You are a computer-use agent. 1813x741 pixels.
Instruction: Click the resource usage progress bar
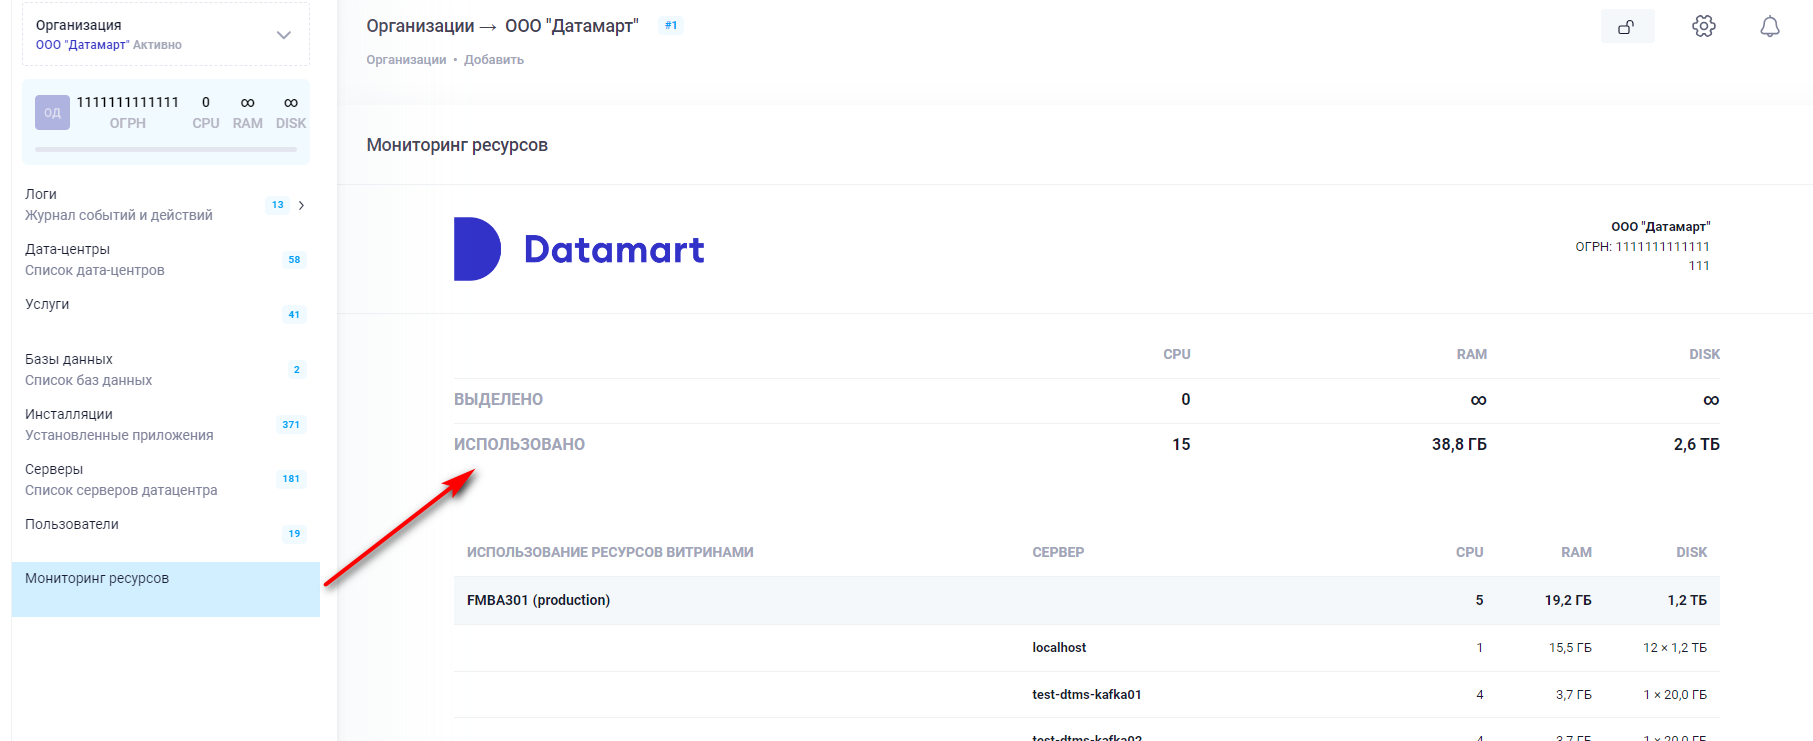(166, 150)
